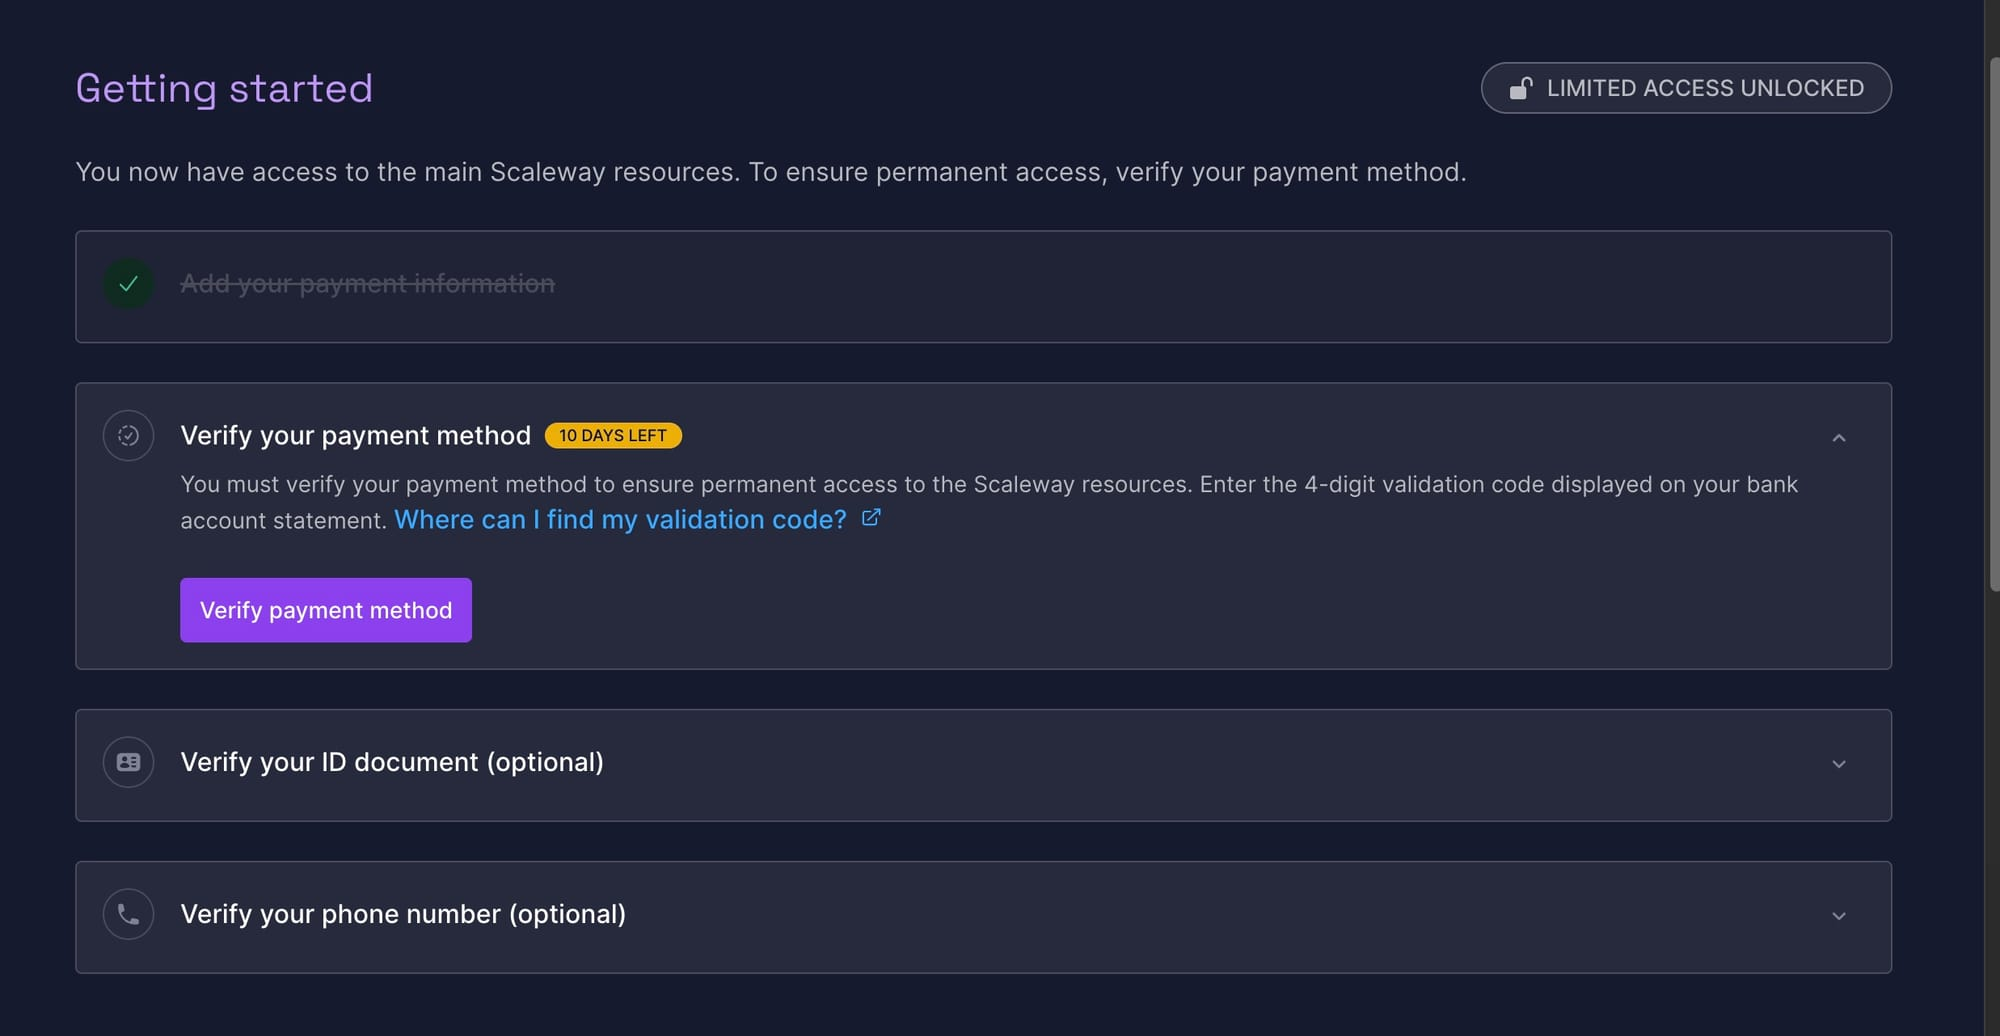Click the Verify your payment method heading

coord(355,436)
